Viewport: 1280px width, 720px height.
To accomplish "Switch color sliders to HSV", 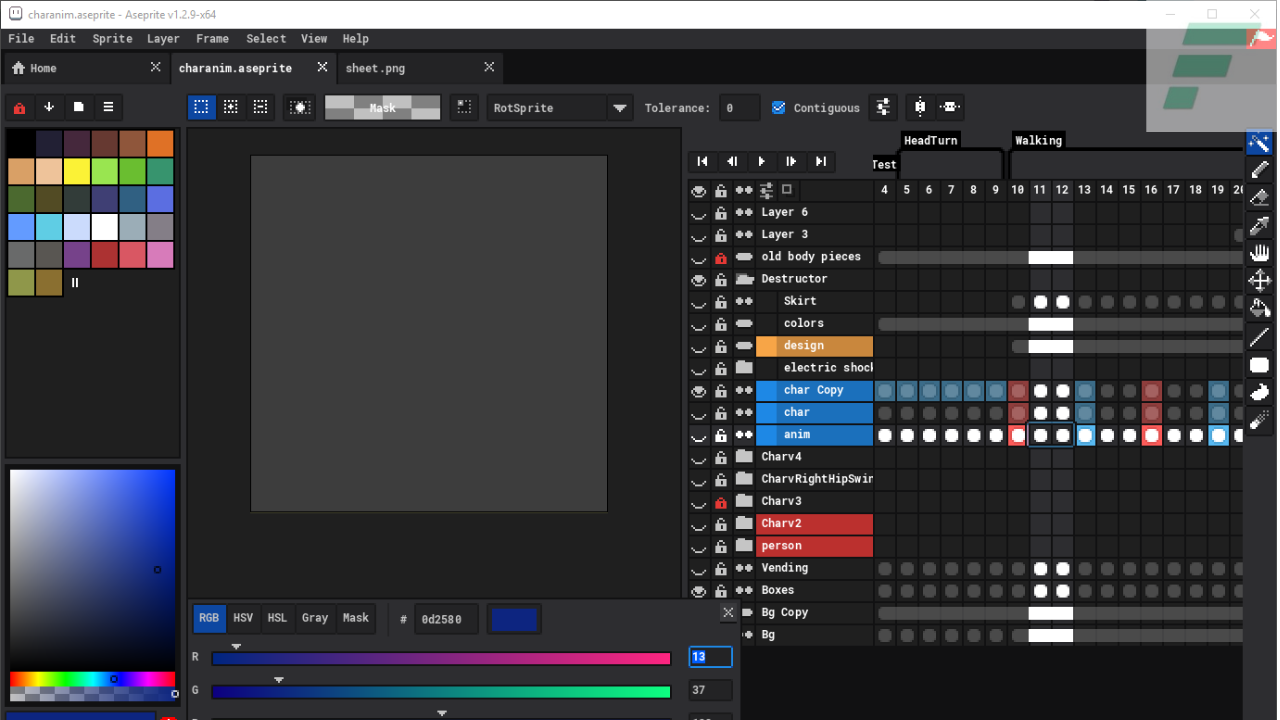I will (243, 618).
